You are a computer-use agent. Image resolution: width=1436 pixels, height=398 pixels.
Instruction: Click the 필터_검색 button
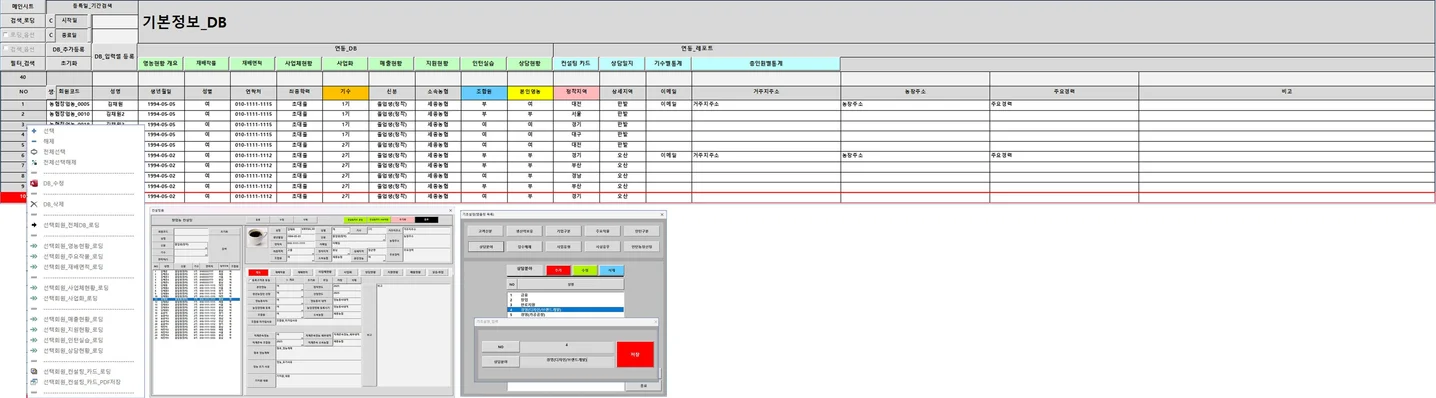(22, 63)
